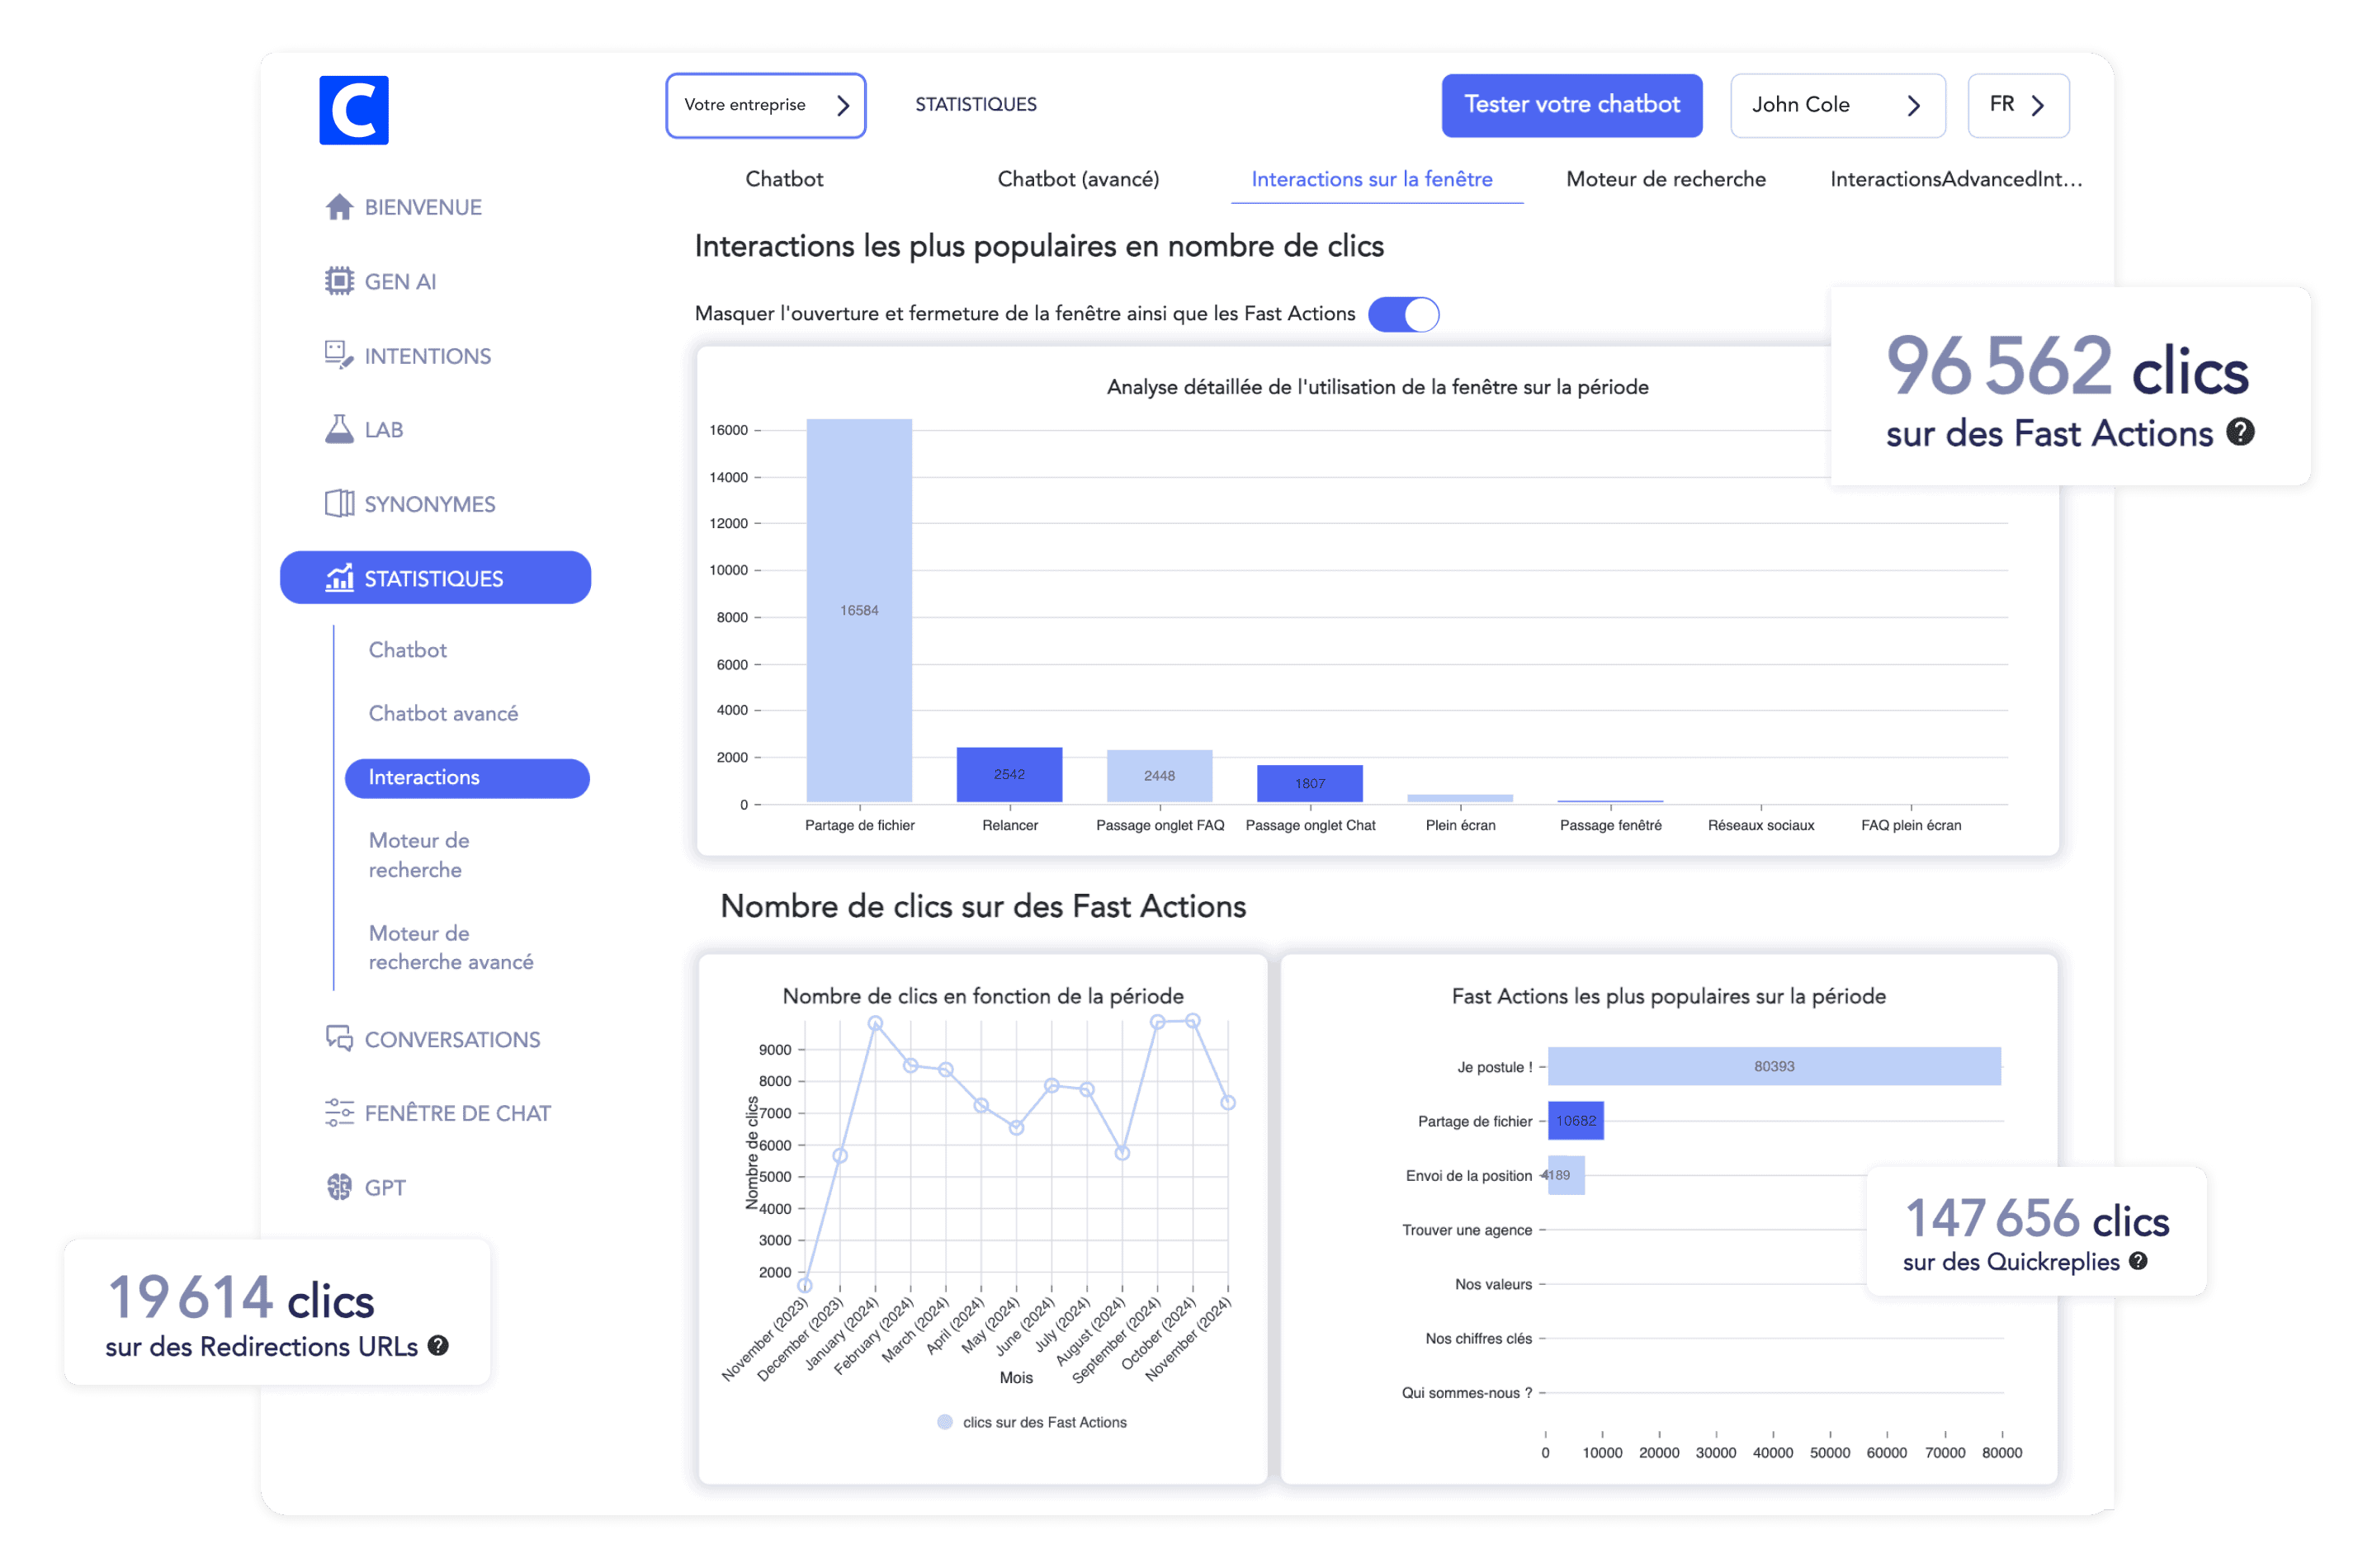Expand the Votre entreprise dropdown

tap(765, 105)
